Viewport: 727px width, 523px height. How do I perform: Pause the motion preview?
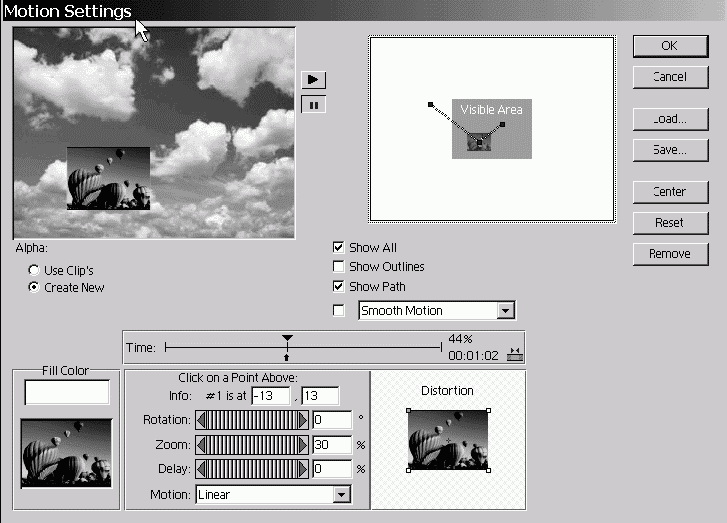point(313,104)
